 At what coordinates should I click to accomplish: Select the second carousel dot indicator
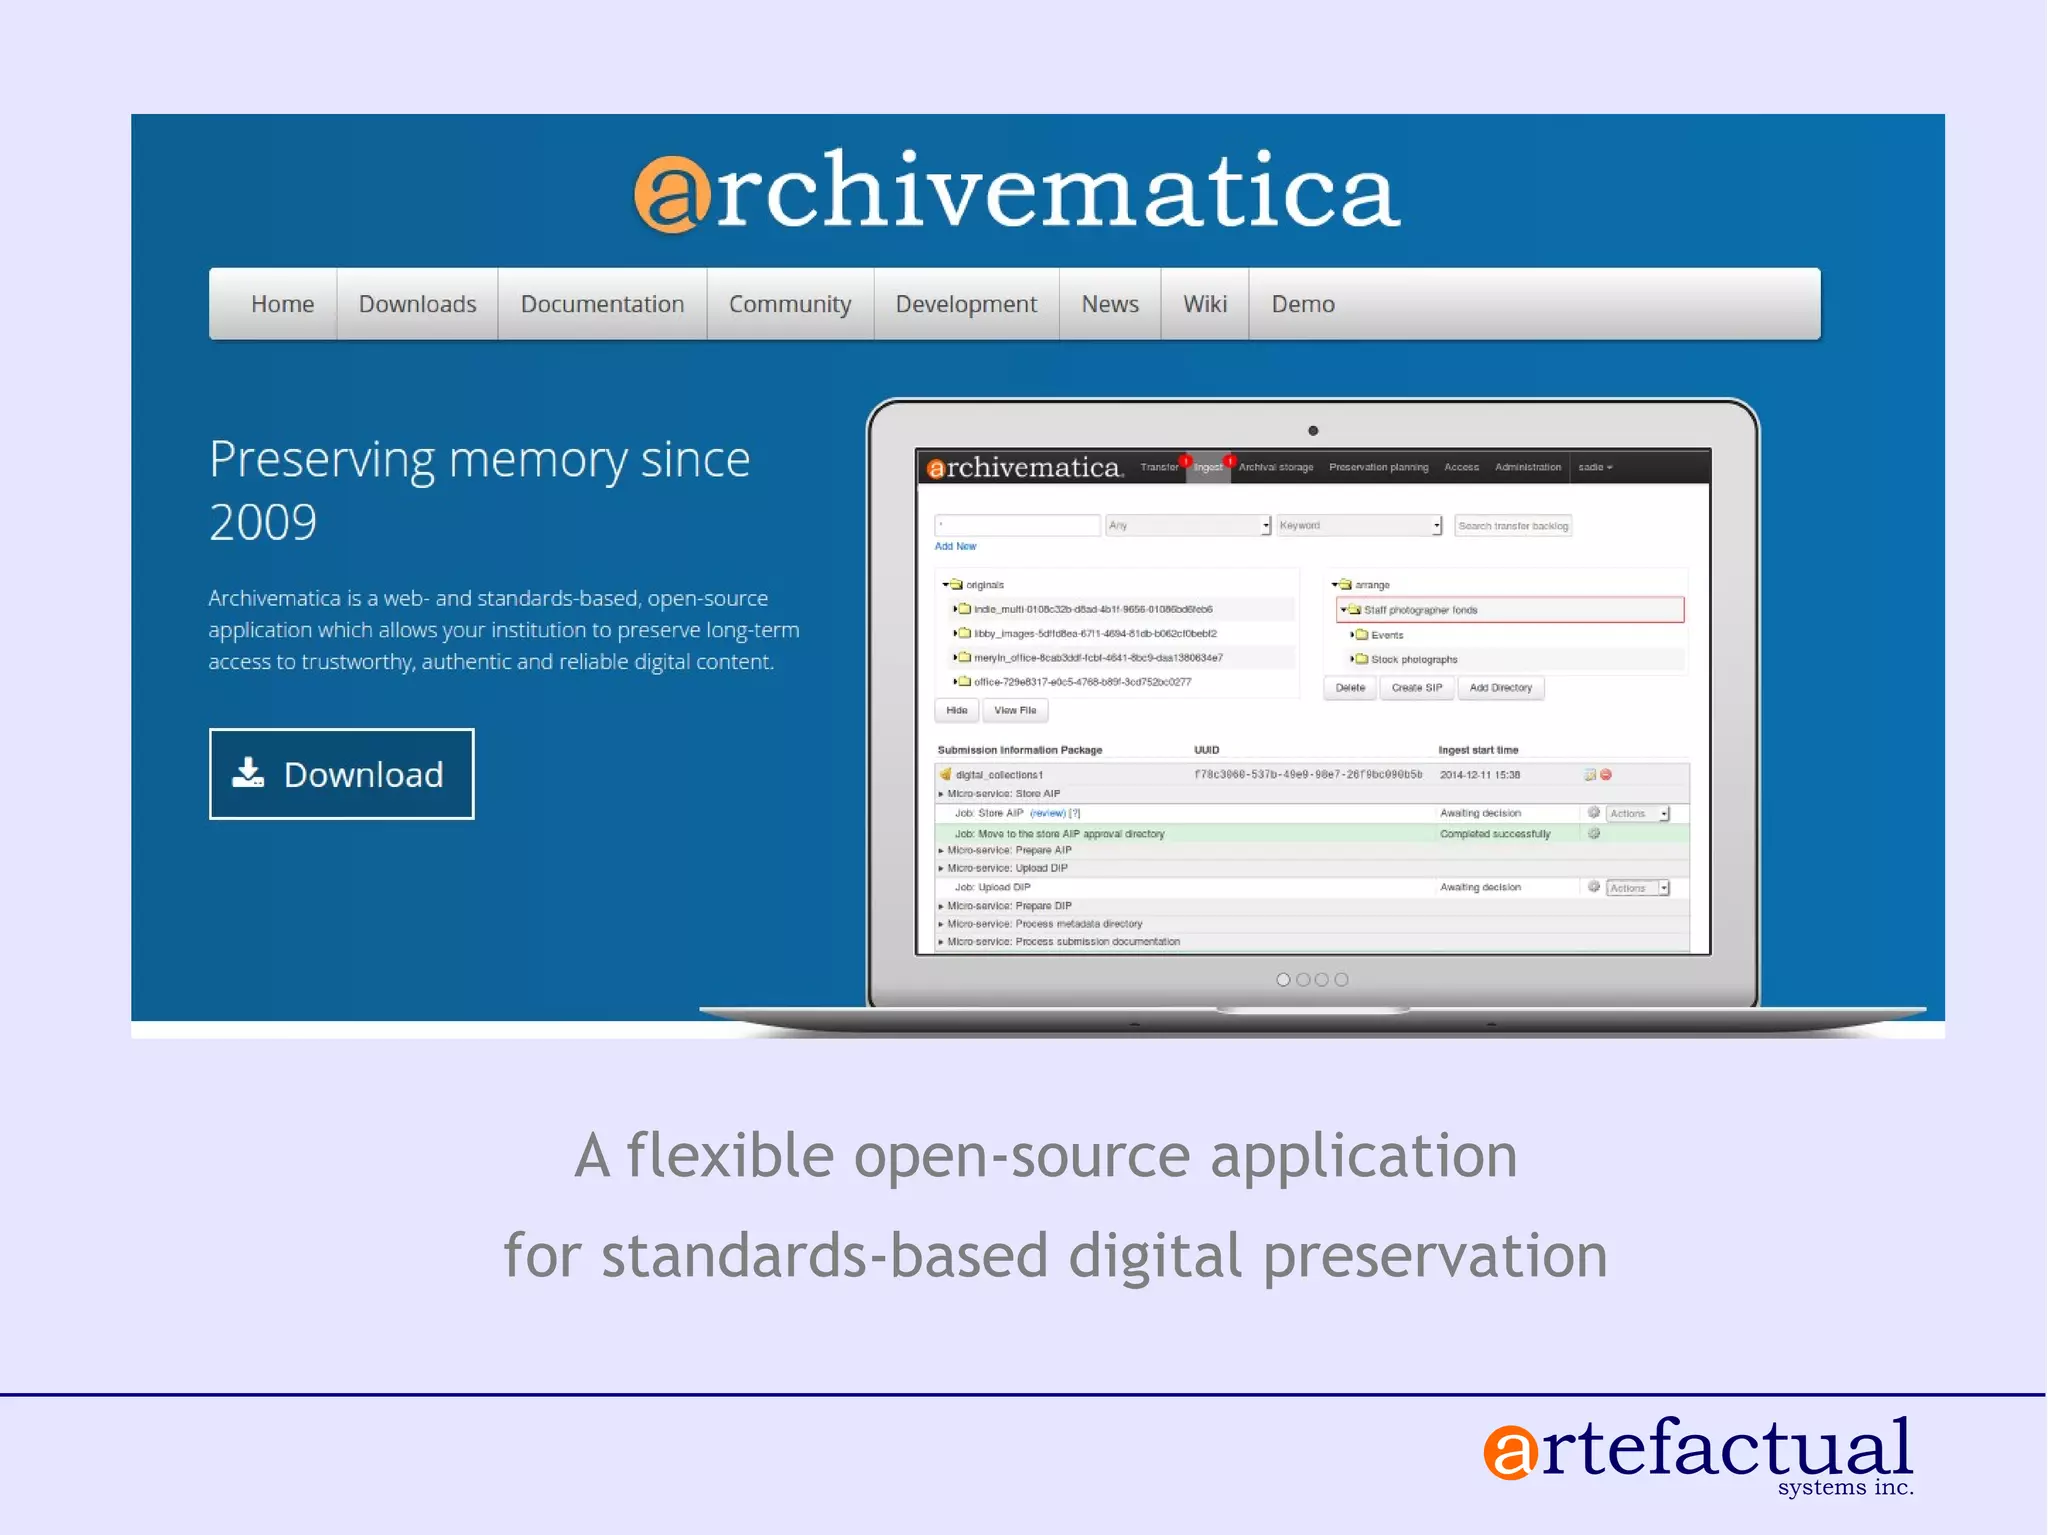coord(1303,979)
